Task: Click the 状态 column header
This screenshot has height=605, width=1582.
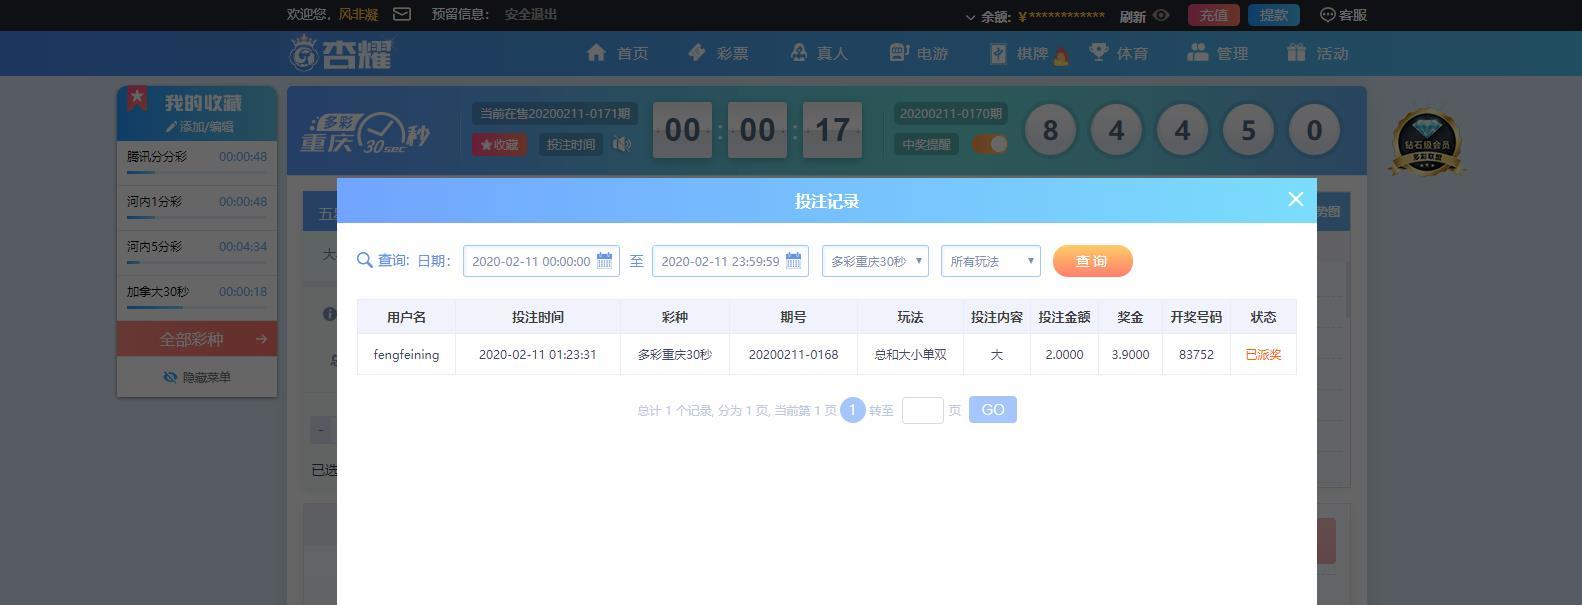Action: (x=1263, y=317)
